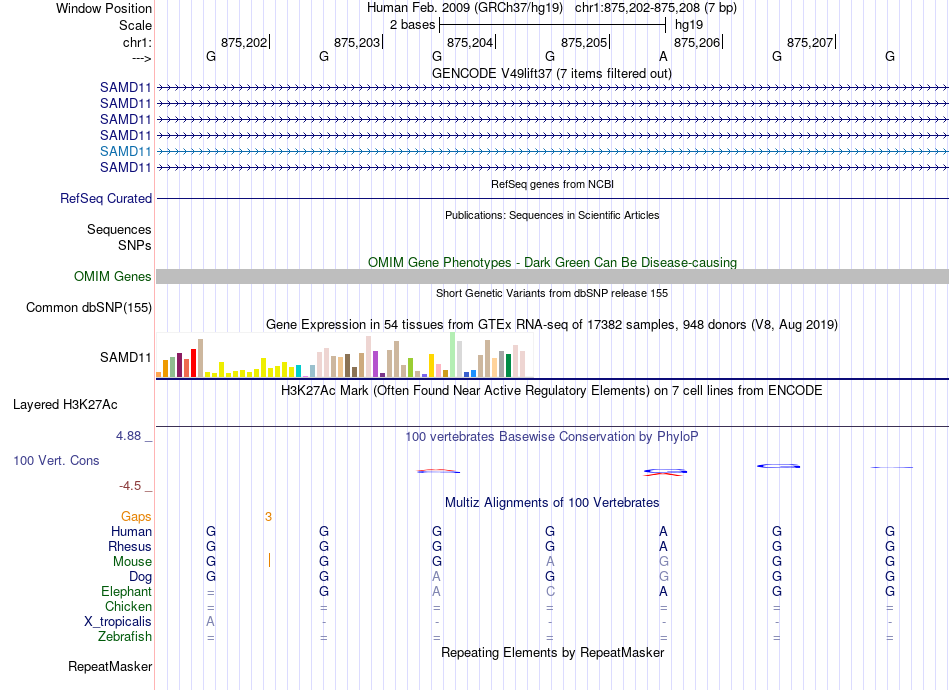Select the RefSeq Curated track label
Image resolution: width=950 pixels, height=690 pixels.
(106, 199)
